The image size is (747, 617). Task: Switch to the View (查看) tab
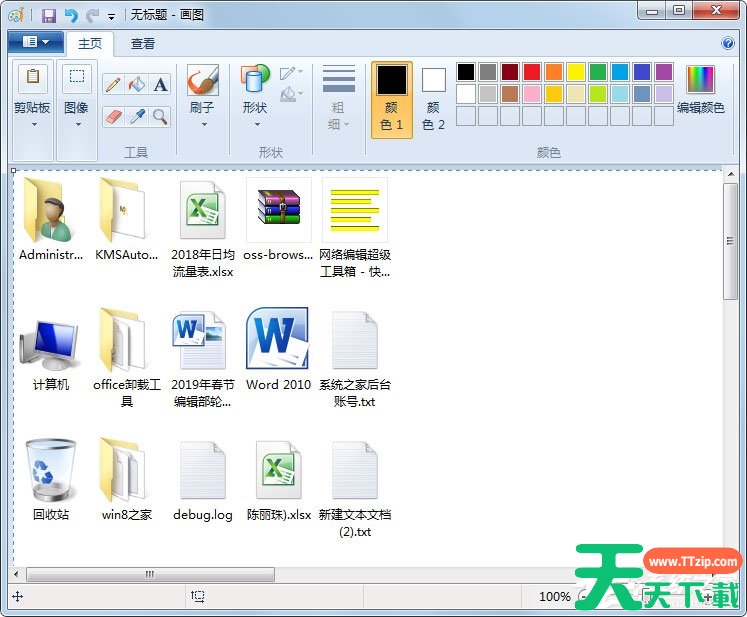pyautogui.click(x=143, y=44)
